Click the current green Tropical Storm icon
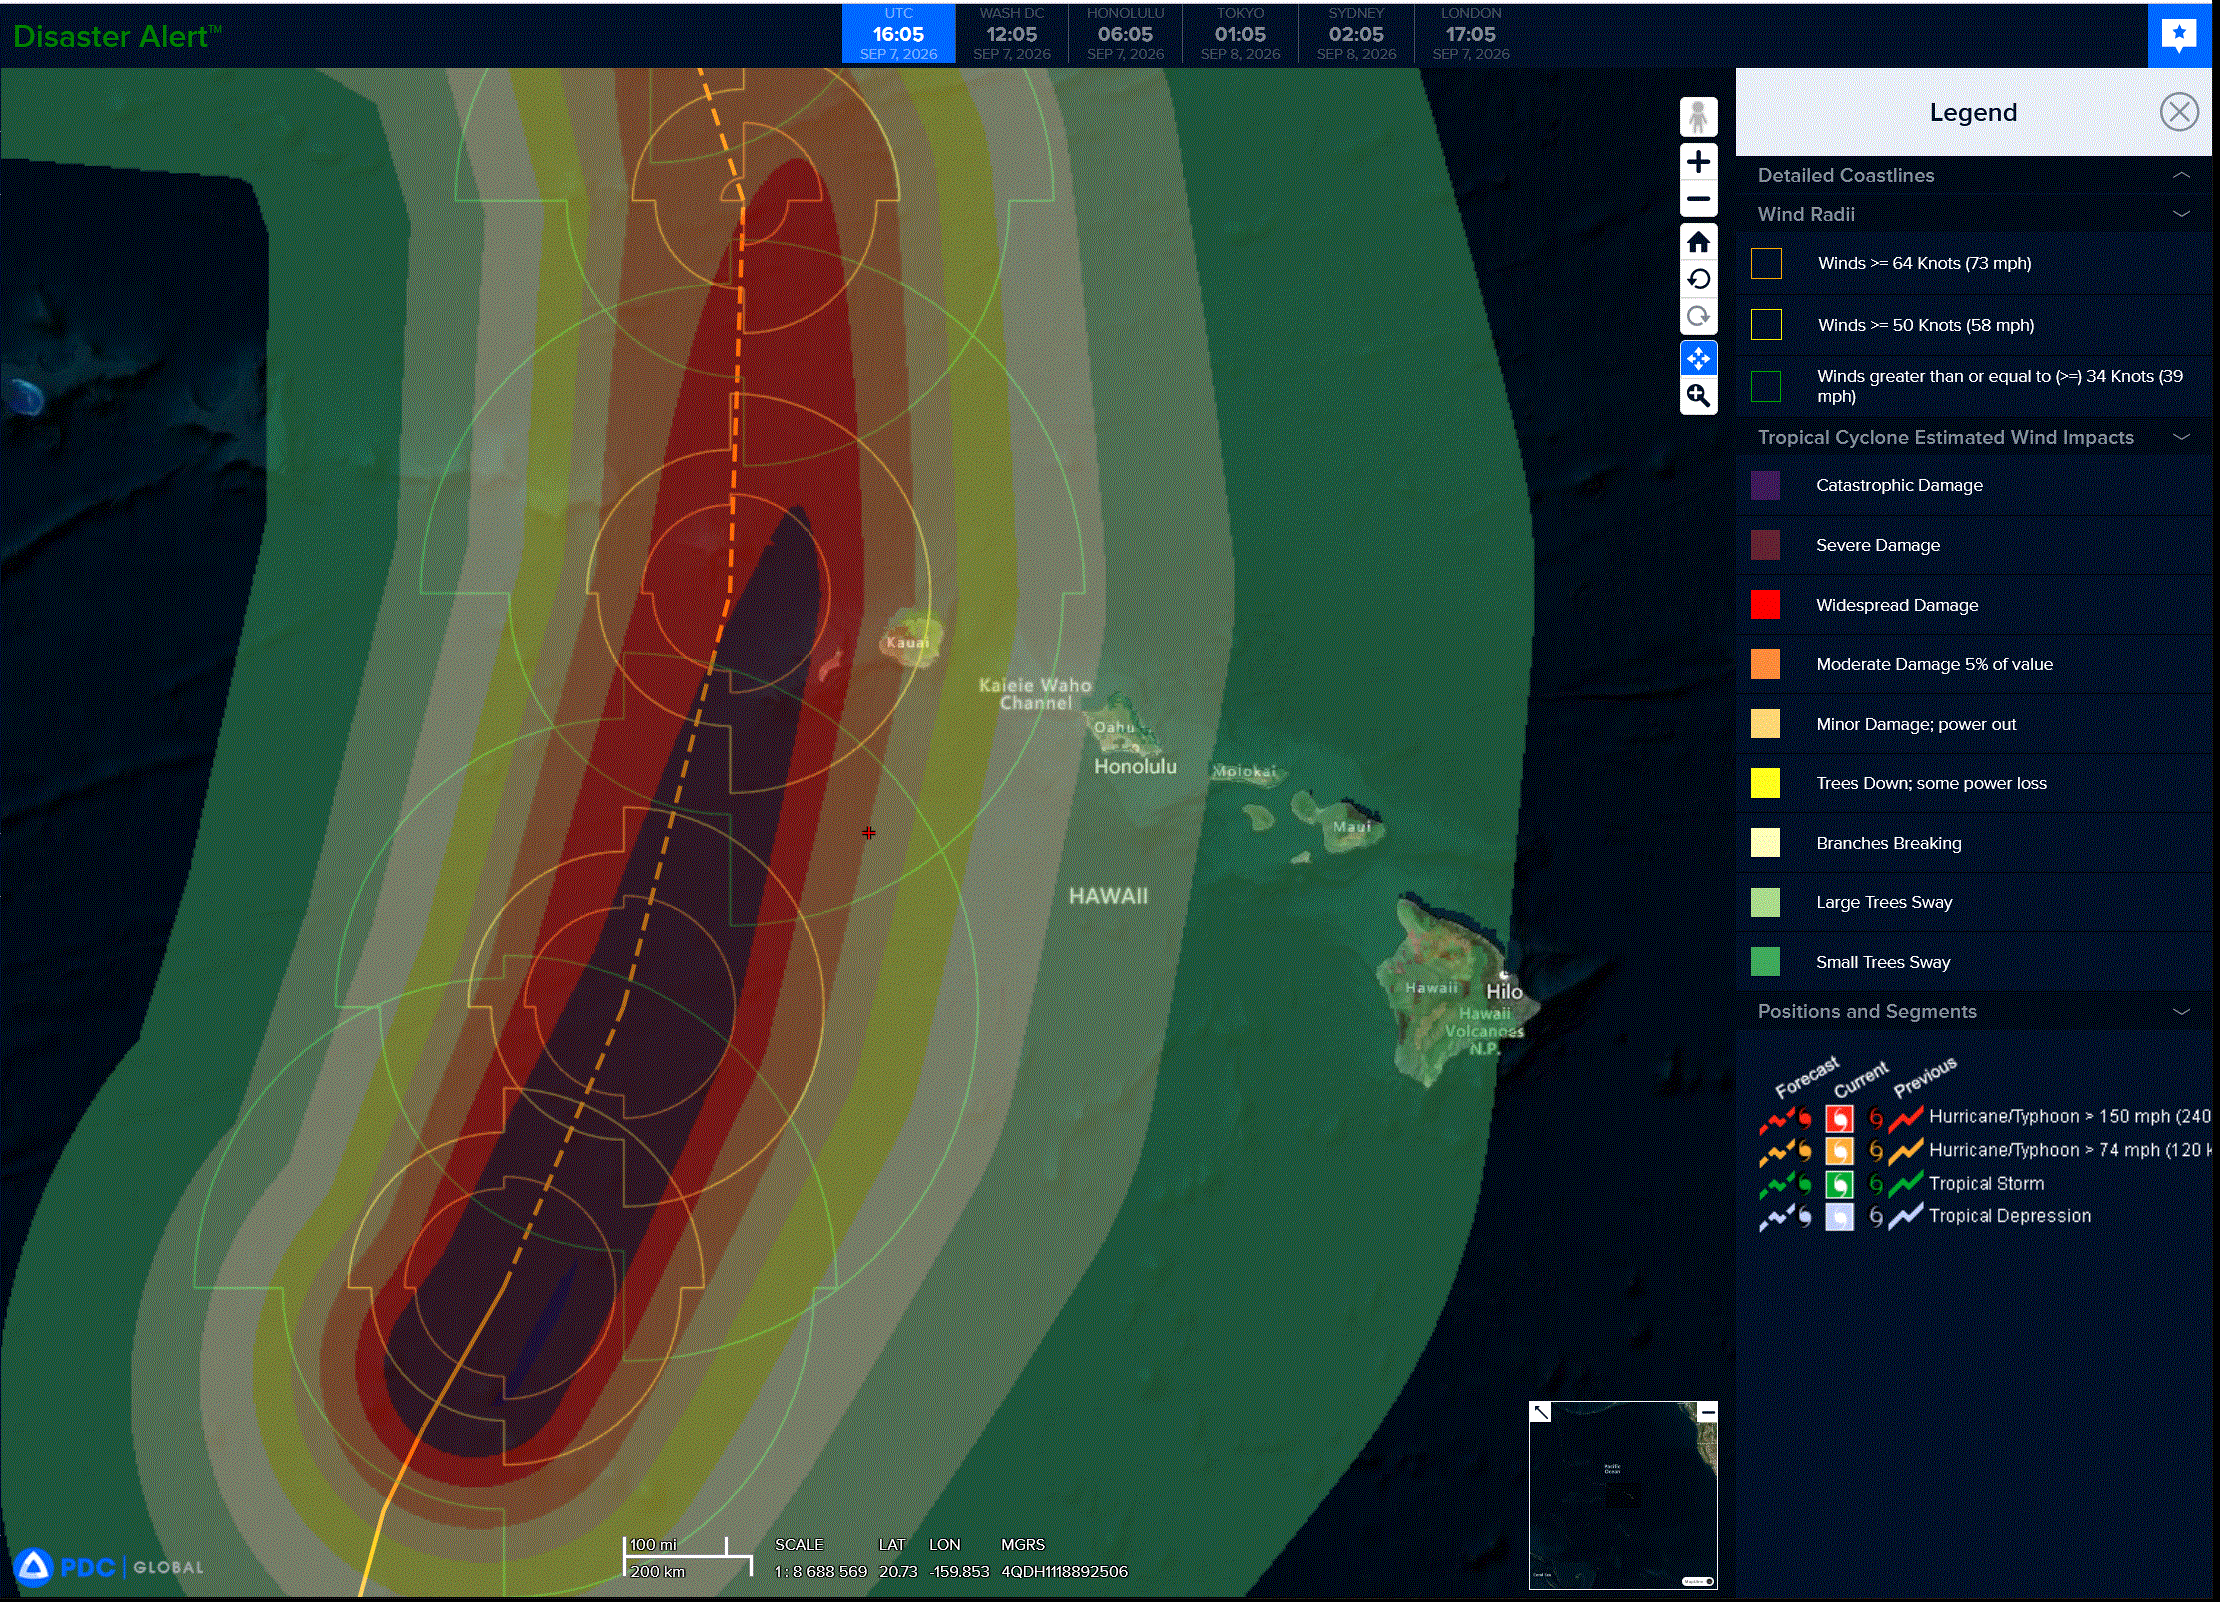Image resolution: width=2220 pixels, height=1602 pixels. point(1839,1184)
